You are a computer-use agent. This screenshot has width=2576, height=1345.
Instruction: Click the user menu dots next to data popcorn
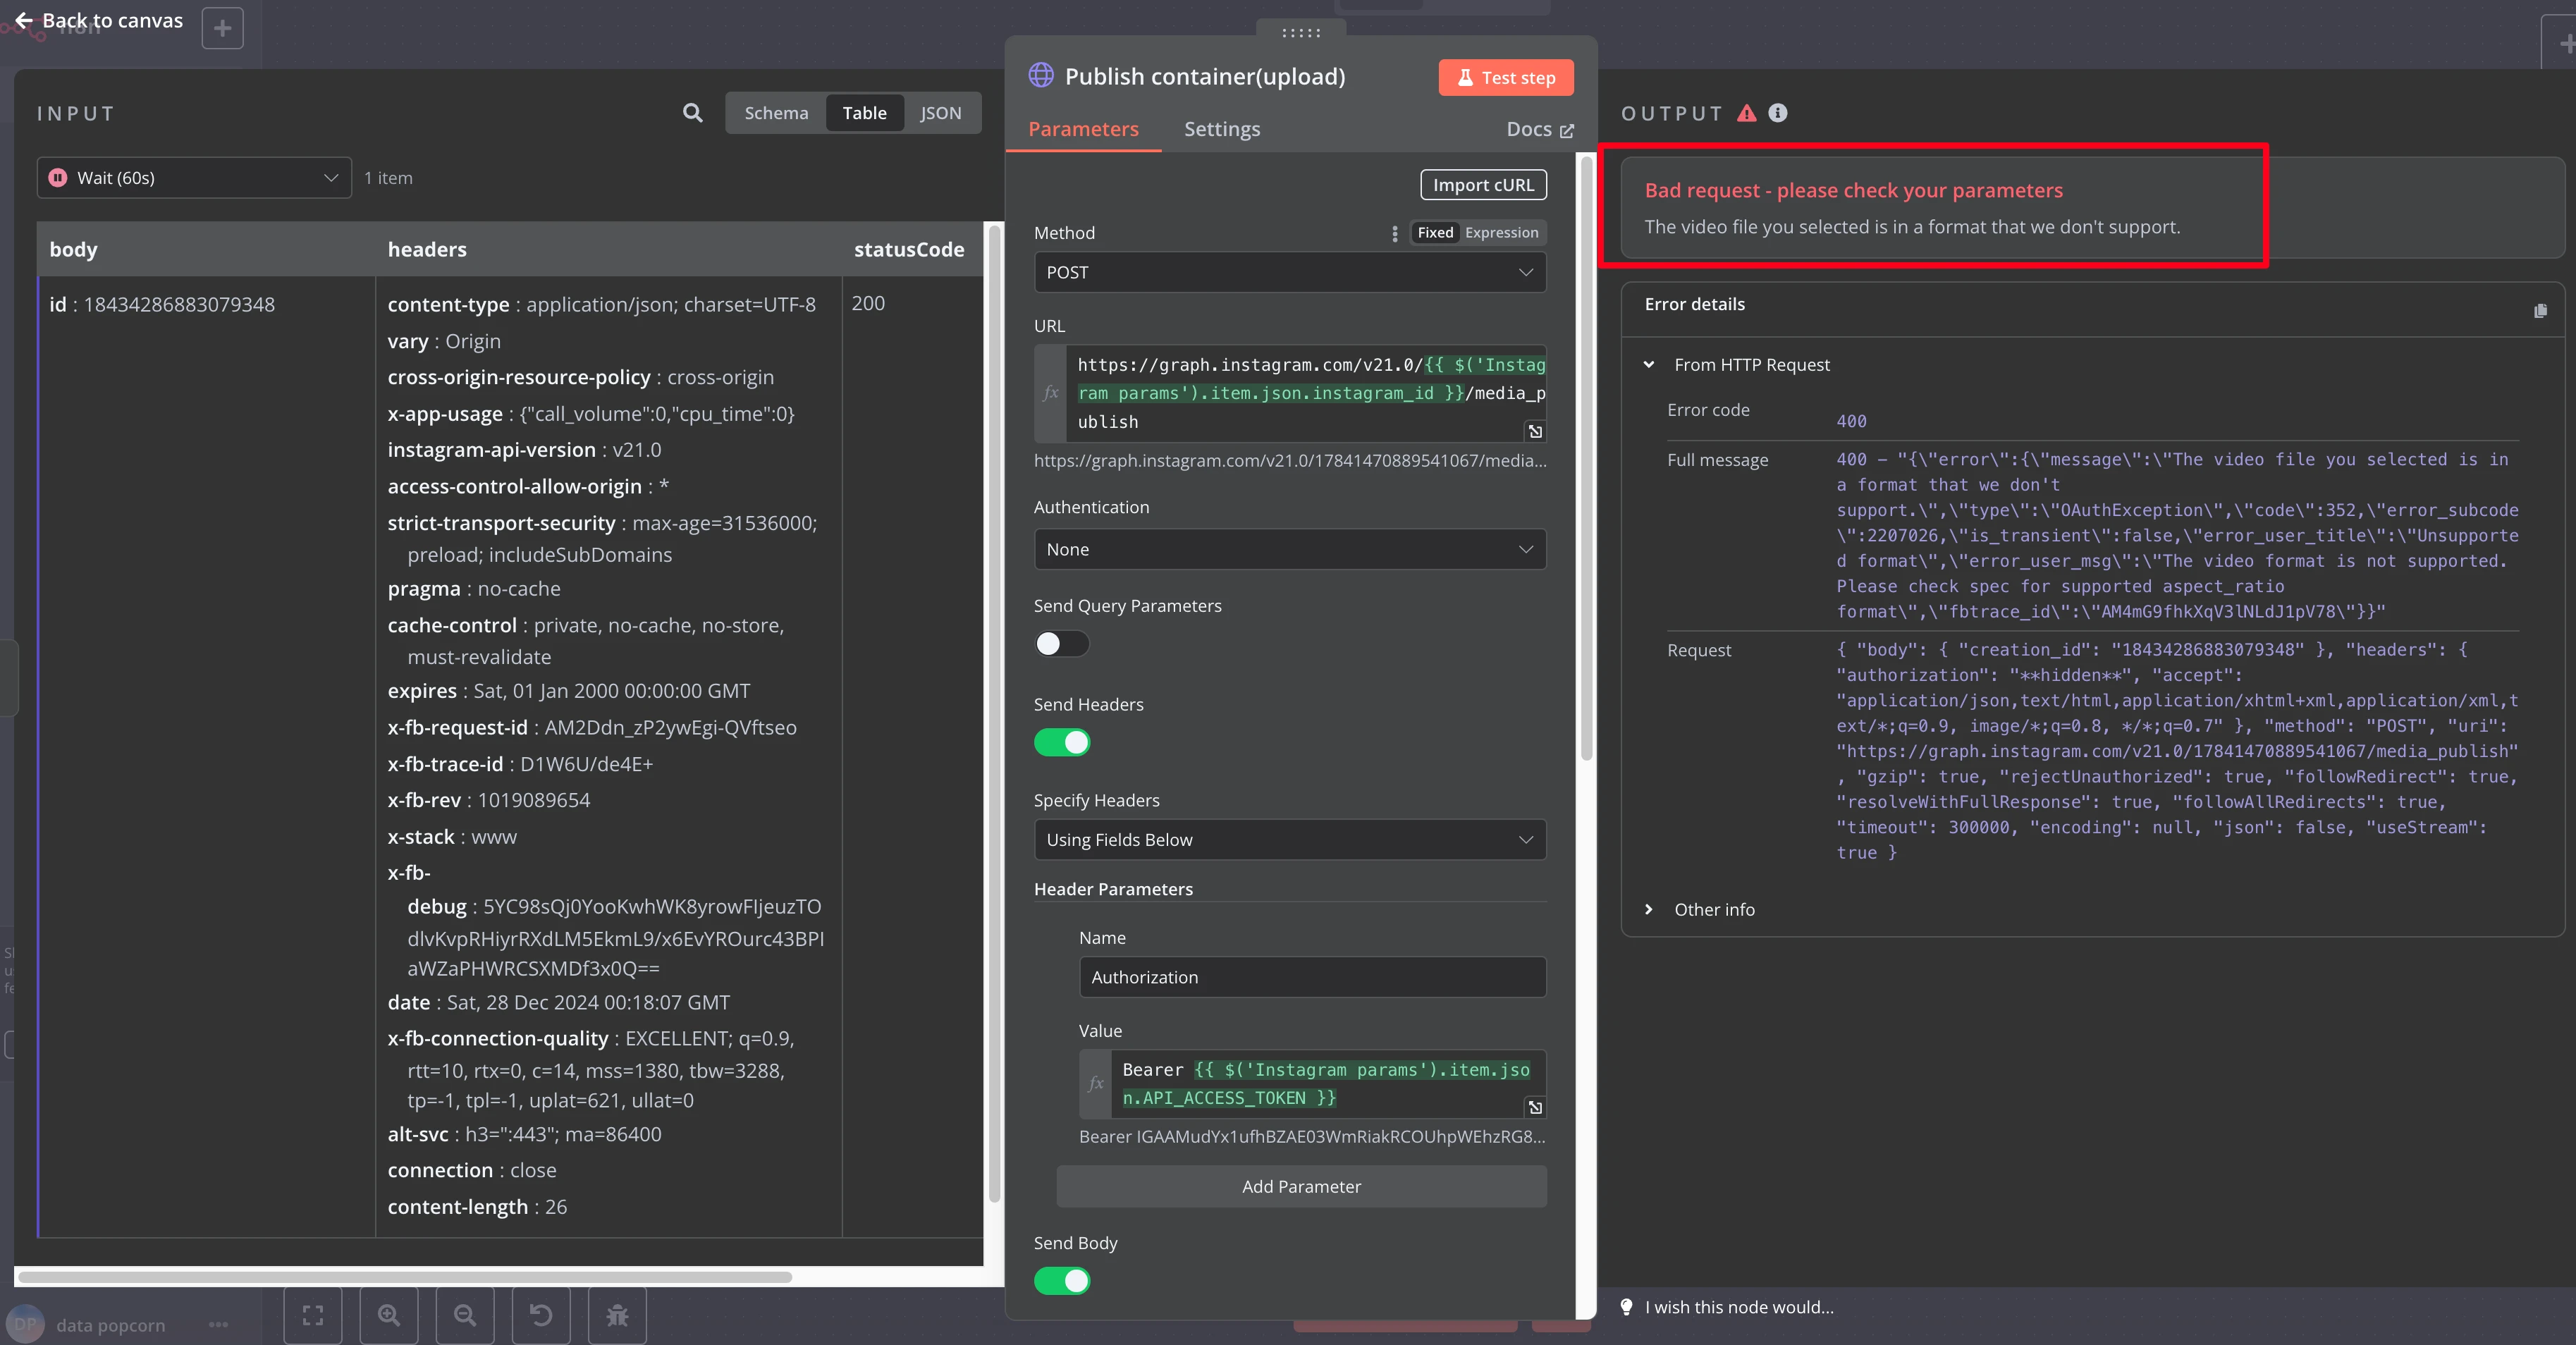tap(218, 1325)
